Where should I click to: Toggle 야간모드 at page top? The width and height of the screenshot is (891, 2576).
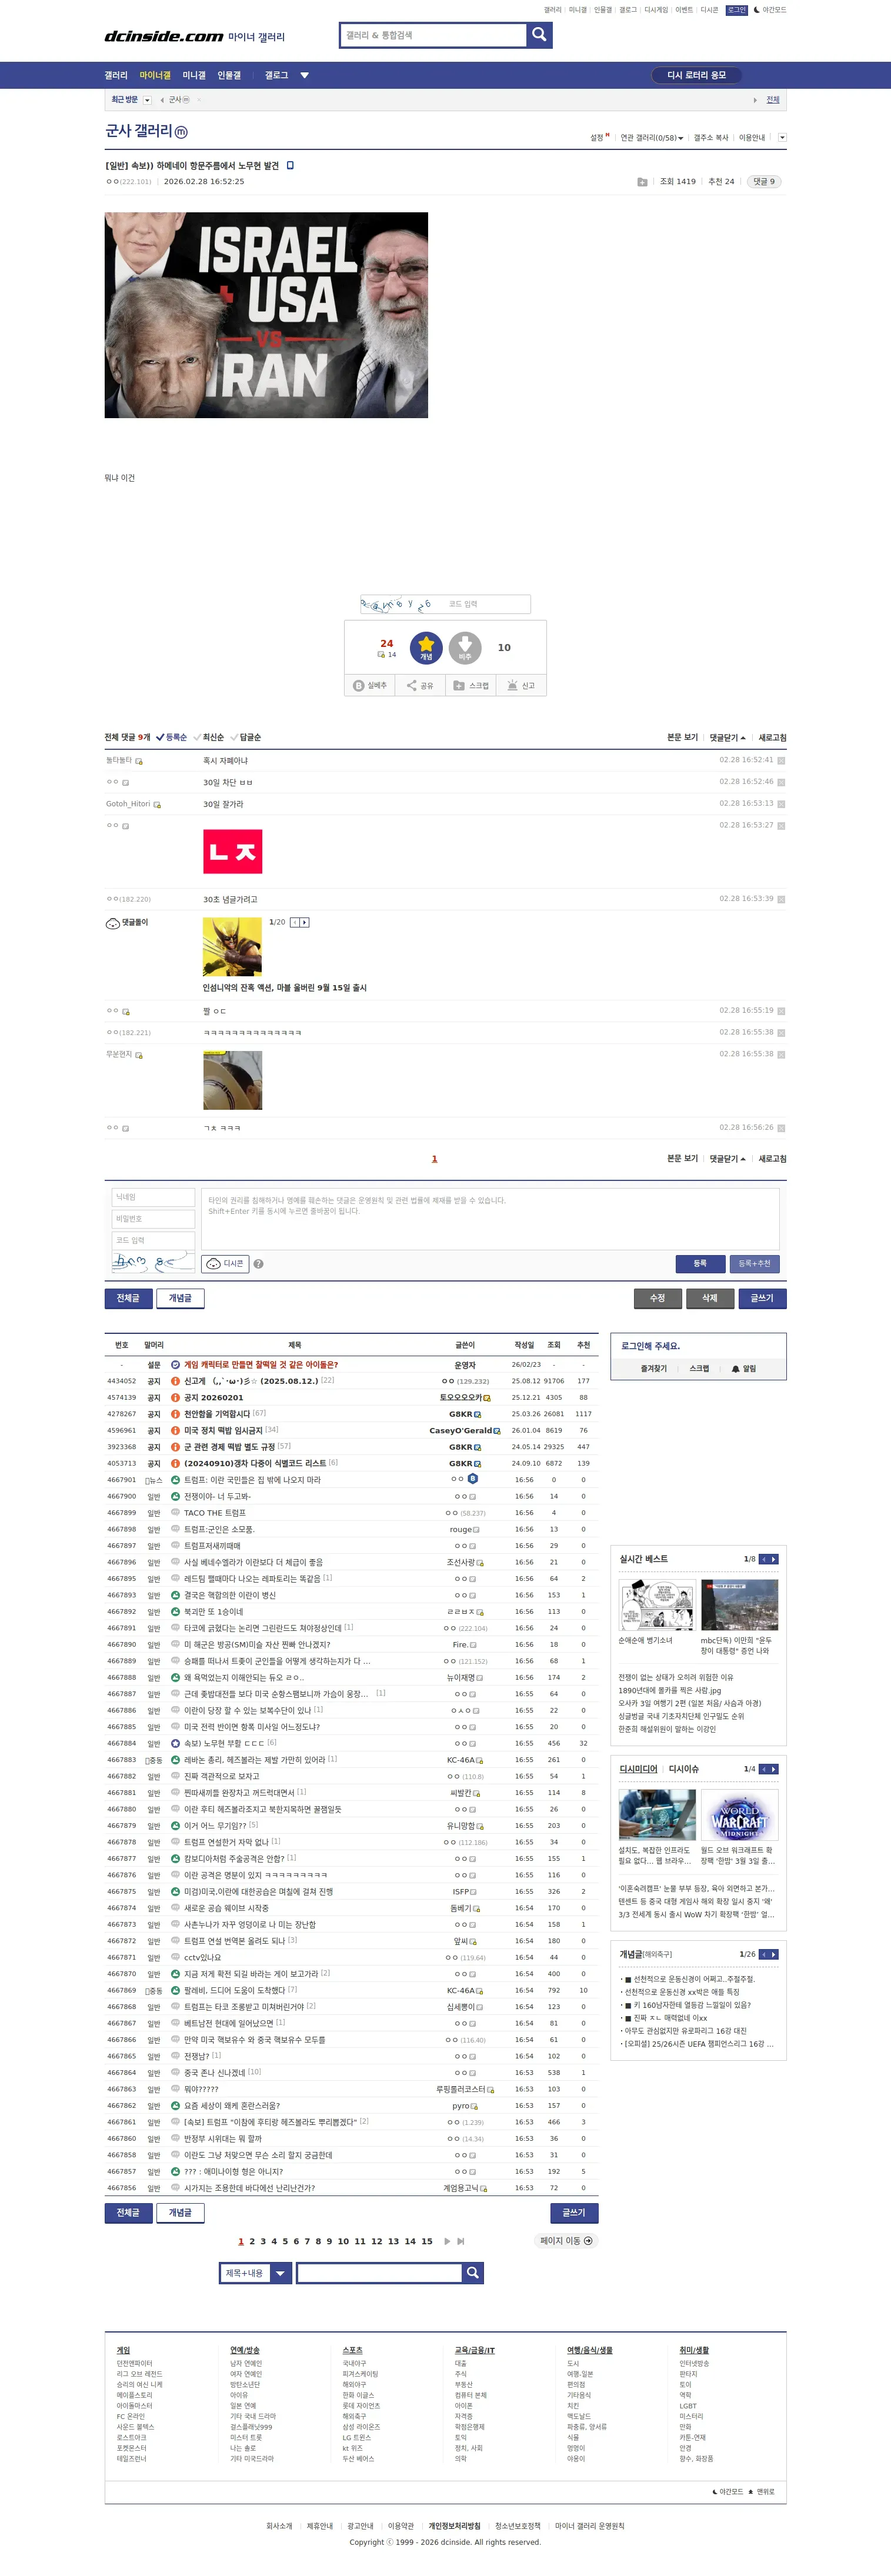(x=770, y=10)
